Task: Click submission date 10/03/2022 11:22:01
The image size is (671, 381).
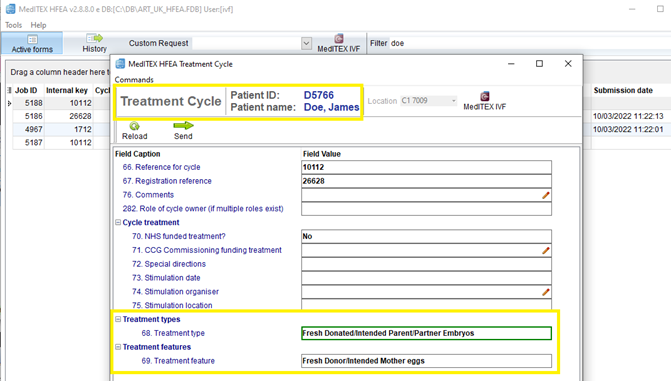Action: click(628, 129)
